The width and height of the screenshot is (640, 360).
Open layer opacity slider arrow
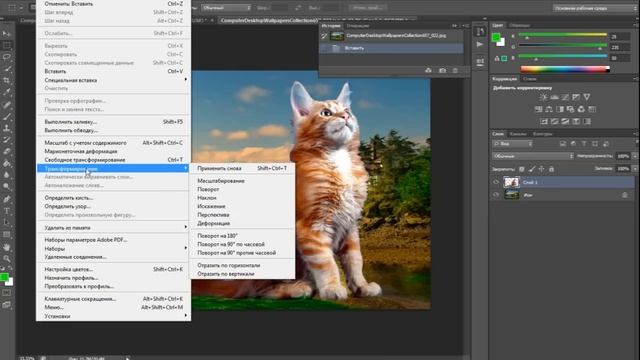pos(635,156)
